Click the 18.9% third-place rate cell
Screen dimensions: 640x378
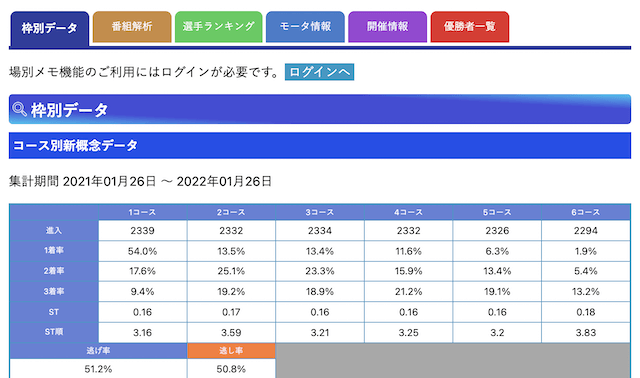coord(320,291)
